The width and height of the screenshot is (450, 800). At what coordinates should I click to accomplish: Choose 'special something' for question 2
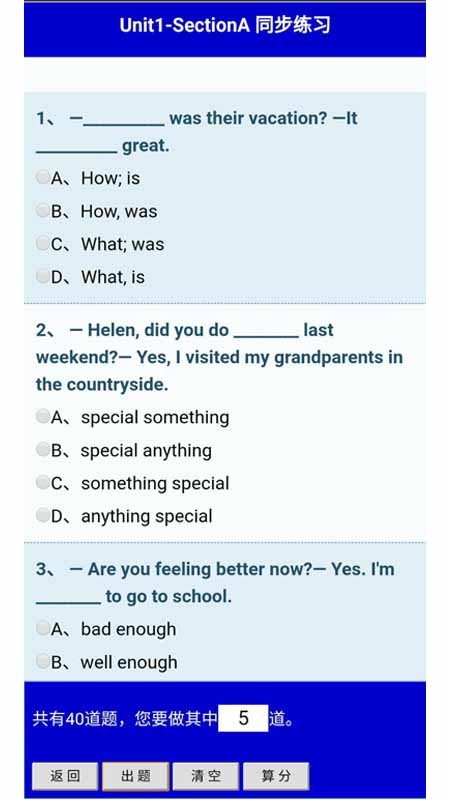tap(43, 417)
